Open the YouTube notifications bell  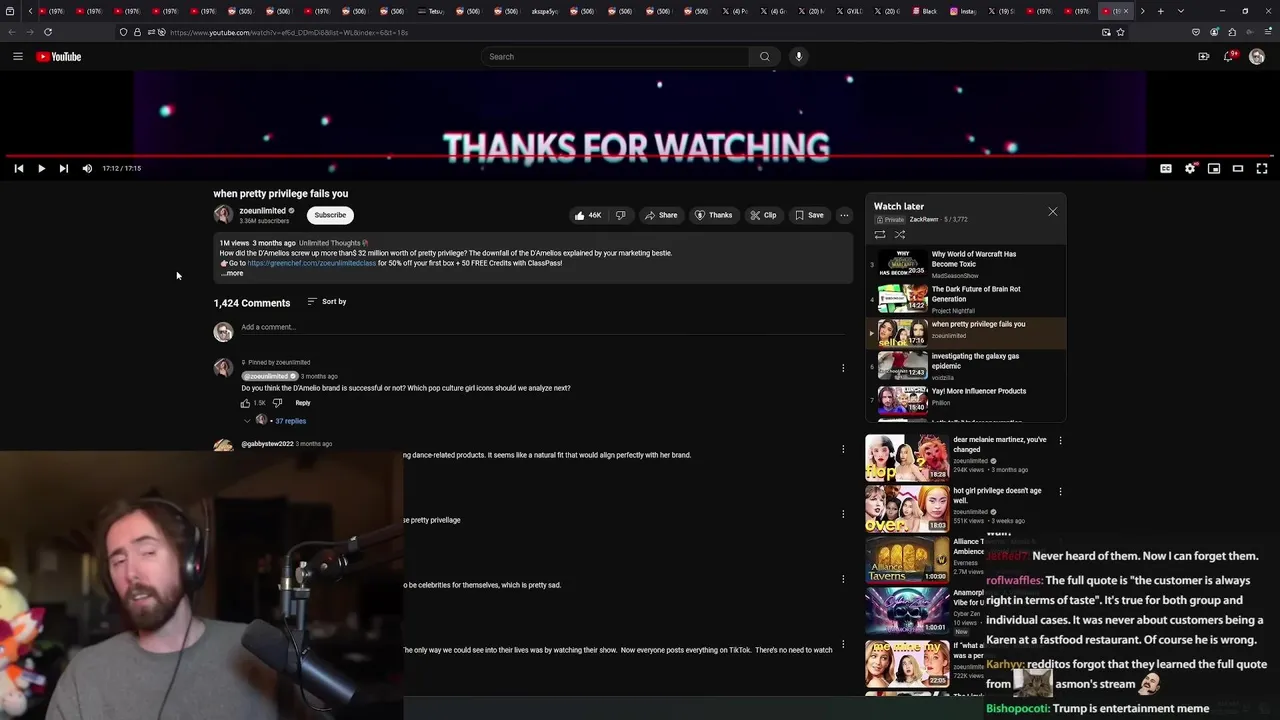tap(1229, 57)
